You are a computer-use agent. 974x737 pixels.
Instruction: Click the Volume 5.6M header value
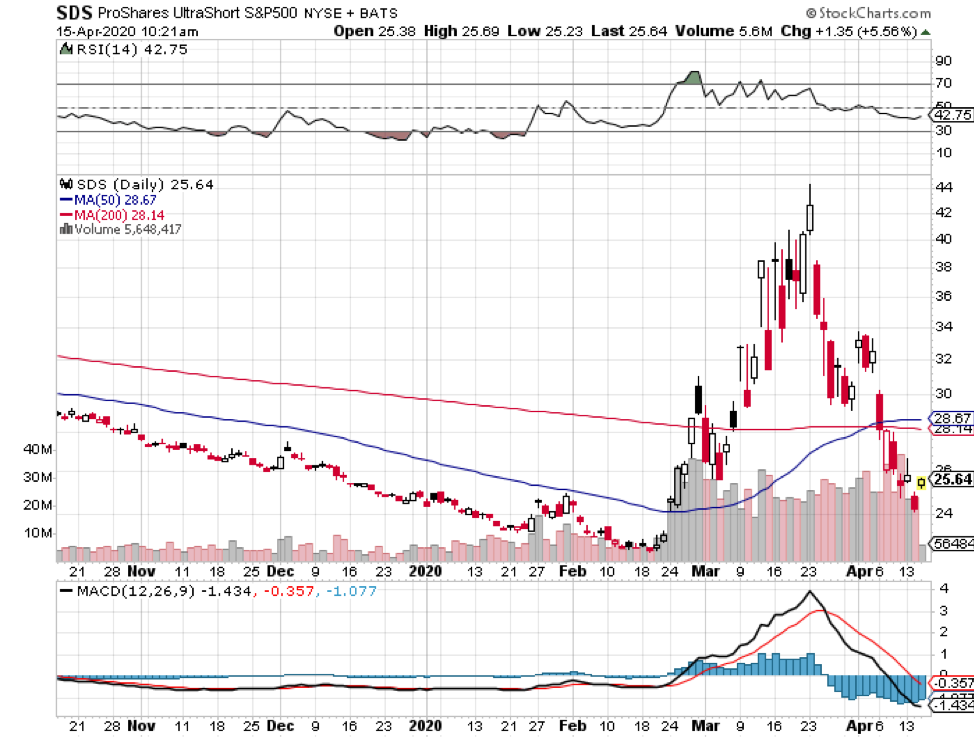point(724,31)
